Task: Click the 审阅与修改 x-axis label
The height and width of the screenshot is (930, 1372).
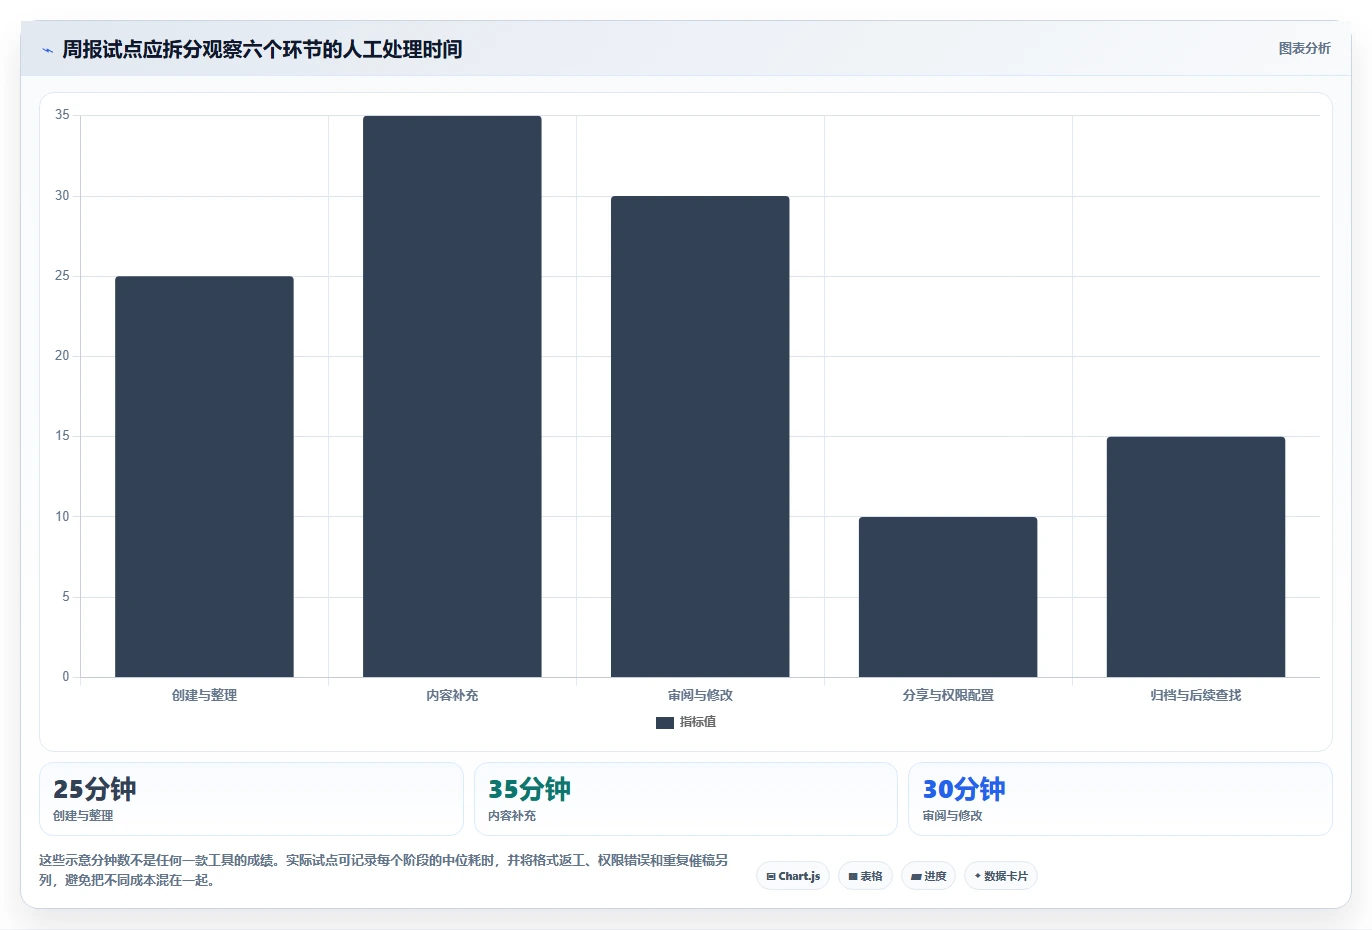Action: tap(700, 695)
